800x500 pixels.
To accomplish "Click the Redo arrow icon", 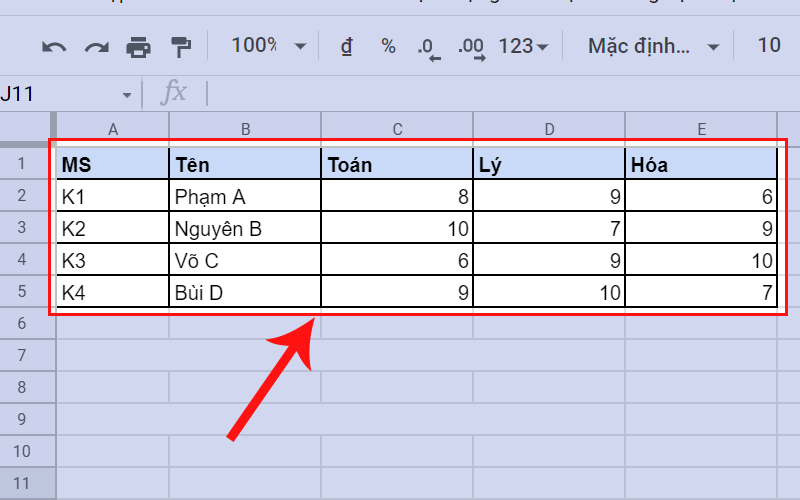I will click(96, 46).
